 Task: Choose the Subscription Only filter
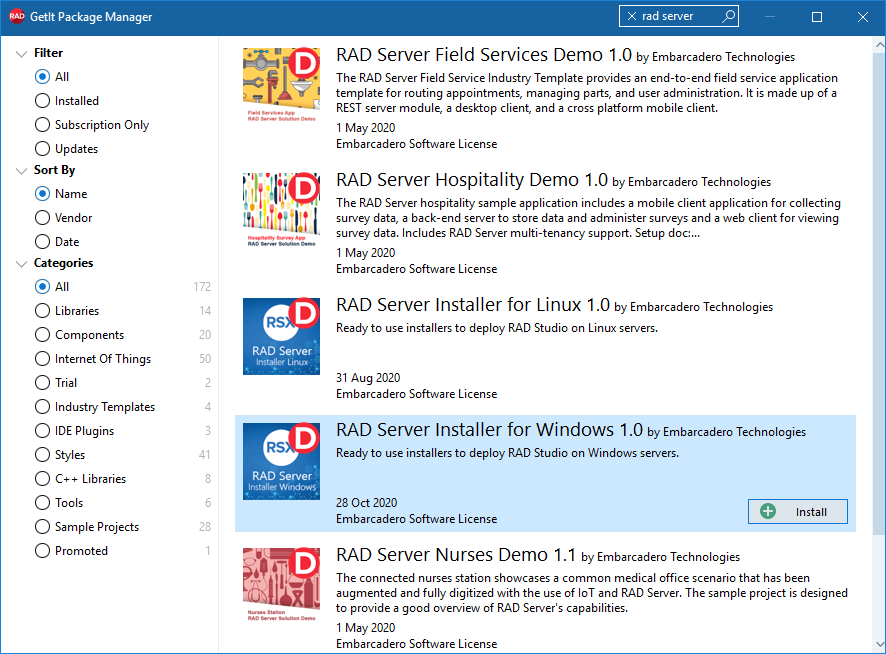[x=92, y=124]
